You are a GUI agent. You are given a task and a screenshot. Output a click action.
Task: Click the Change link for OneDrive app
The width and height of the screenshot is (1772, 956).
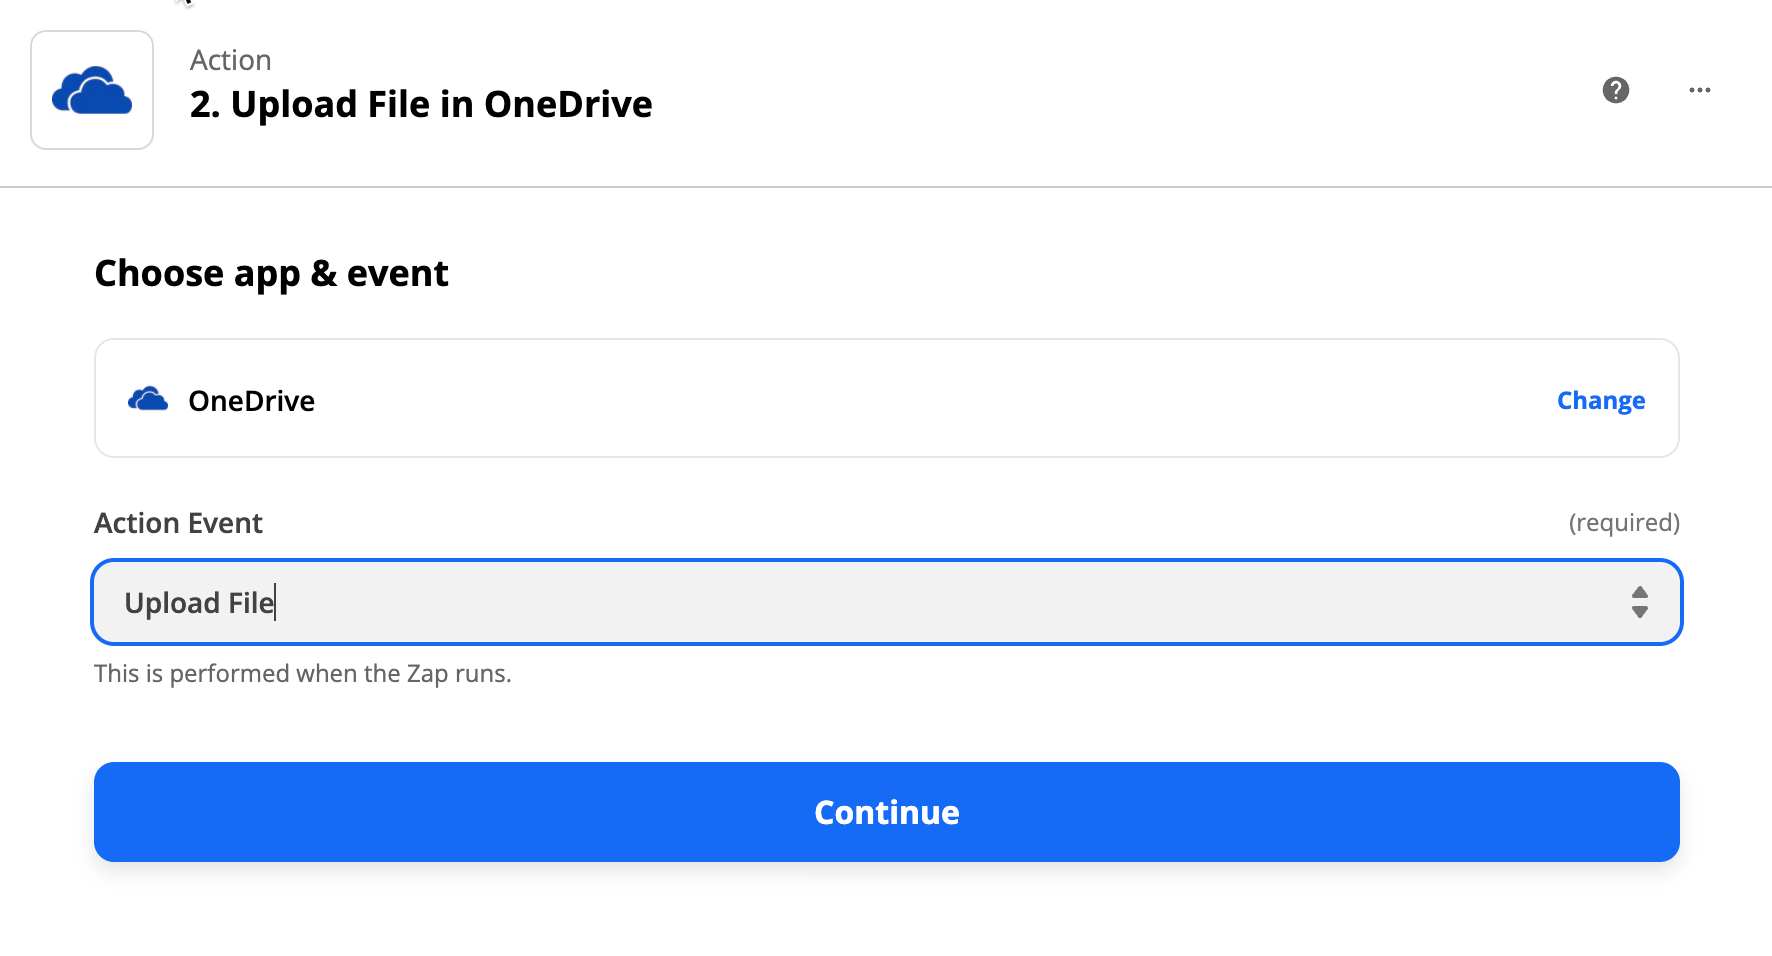1601,400
